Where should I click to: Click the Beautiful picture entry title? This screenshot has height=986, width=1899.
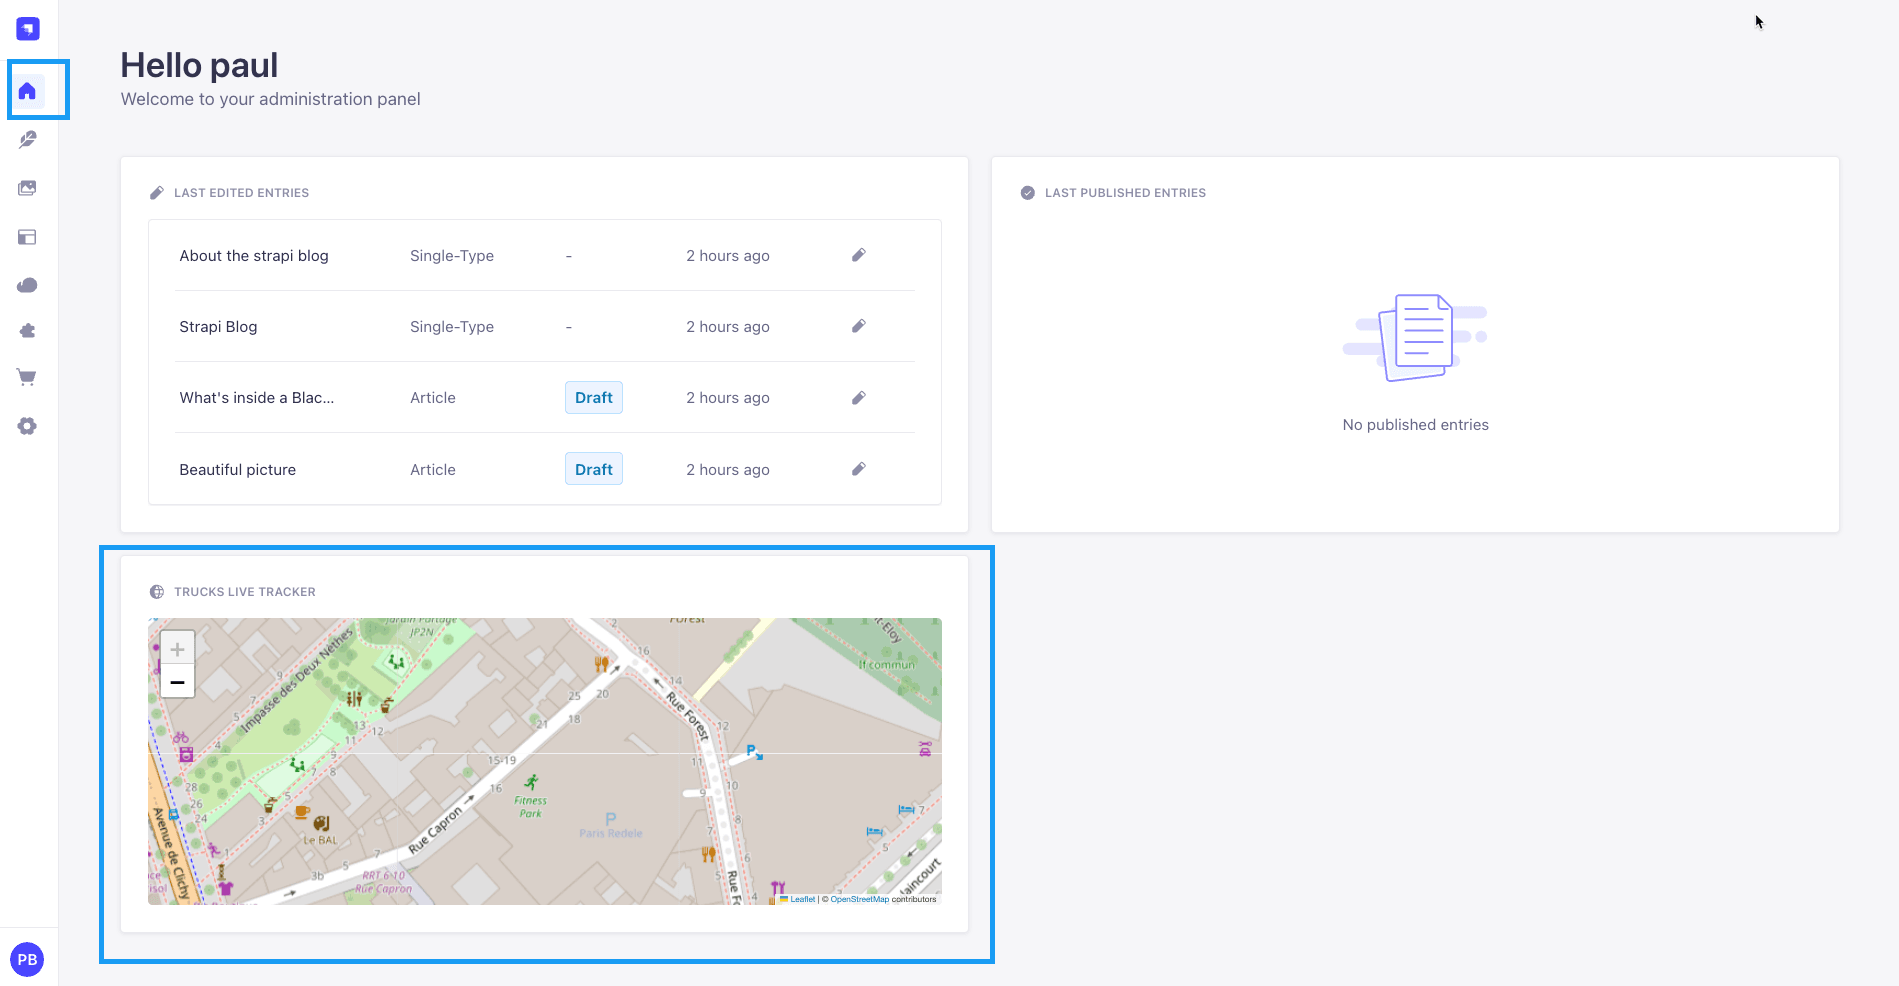[x=238, y=470]
